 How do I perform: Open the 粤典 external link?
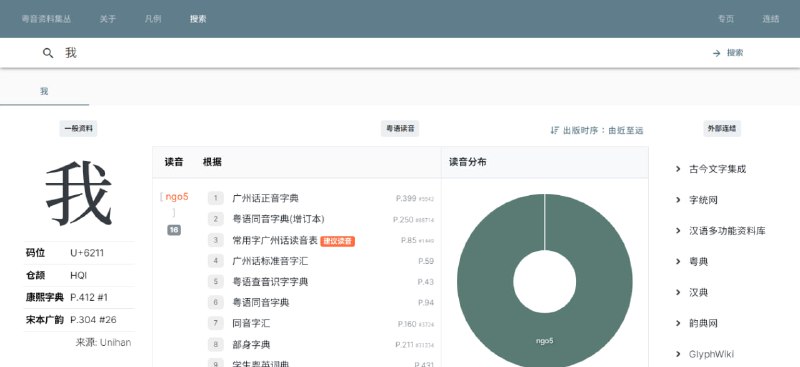(x=698, y=262)
